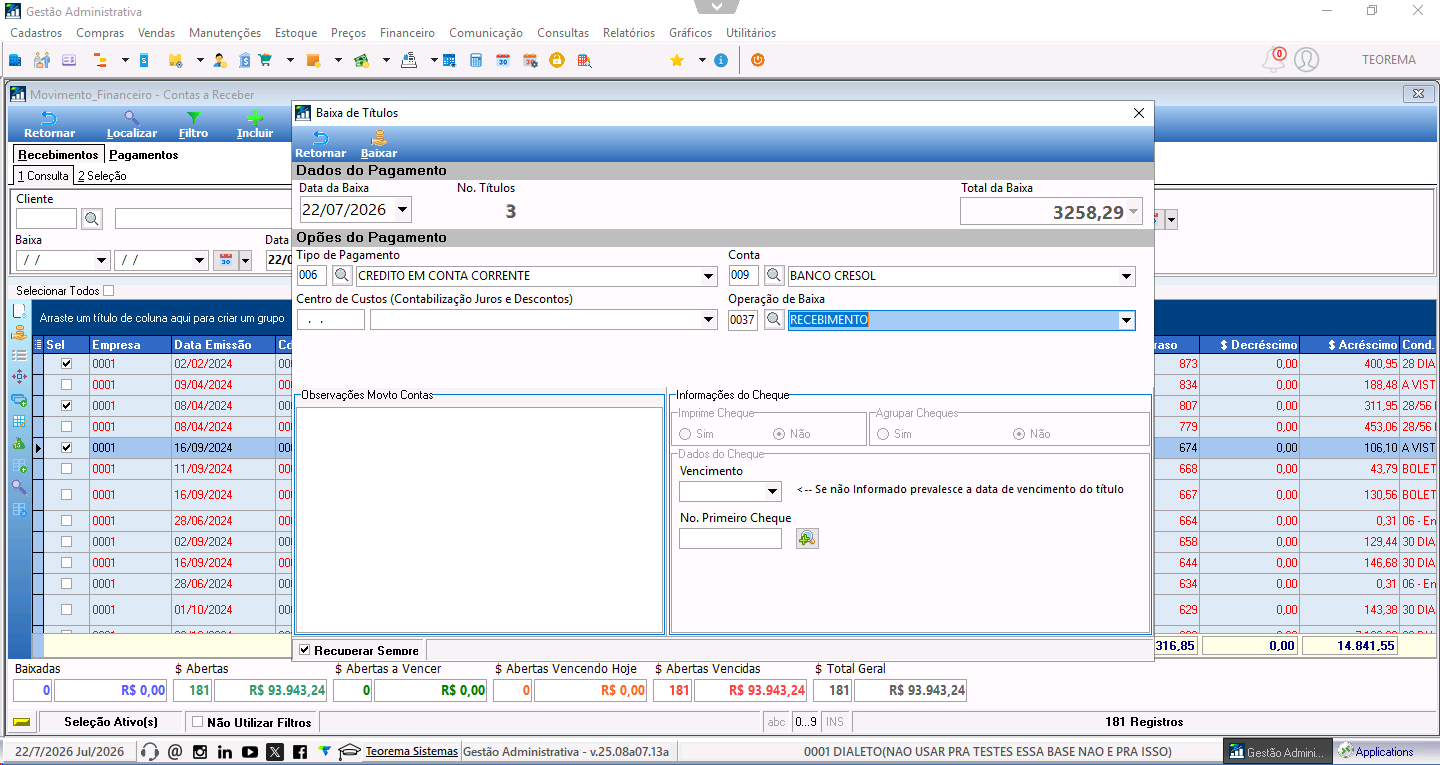
Task: Switch to the 2 Seleção tab
Action: click(102, 176)
